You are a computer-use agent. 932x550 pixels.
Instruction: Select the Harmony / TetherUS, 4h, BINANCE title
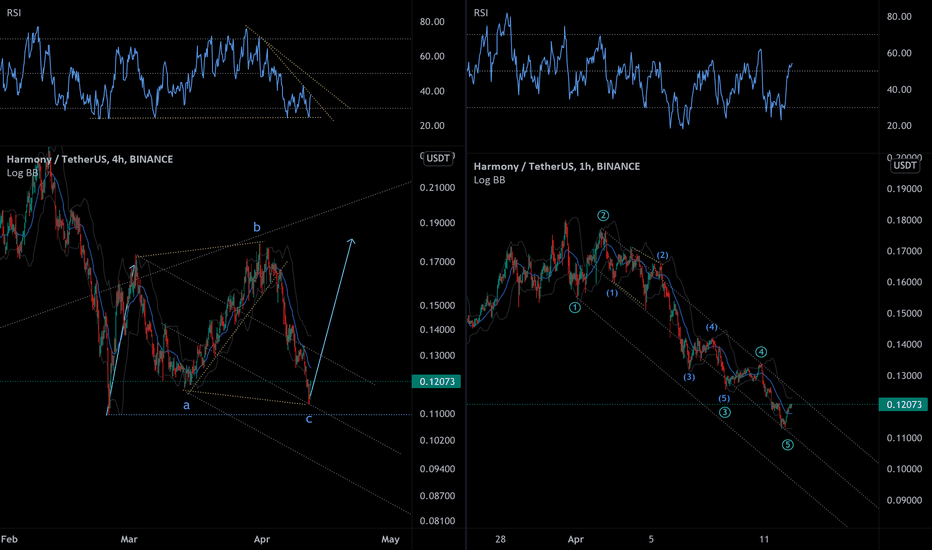90,159
